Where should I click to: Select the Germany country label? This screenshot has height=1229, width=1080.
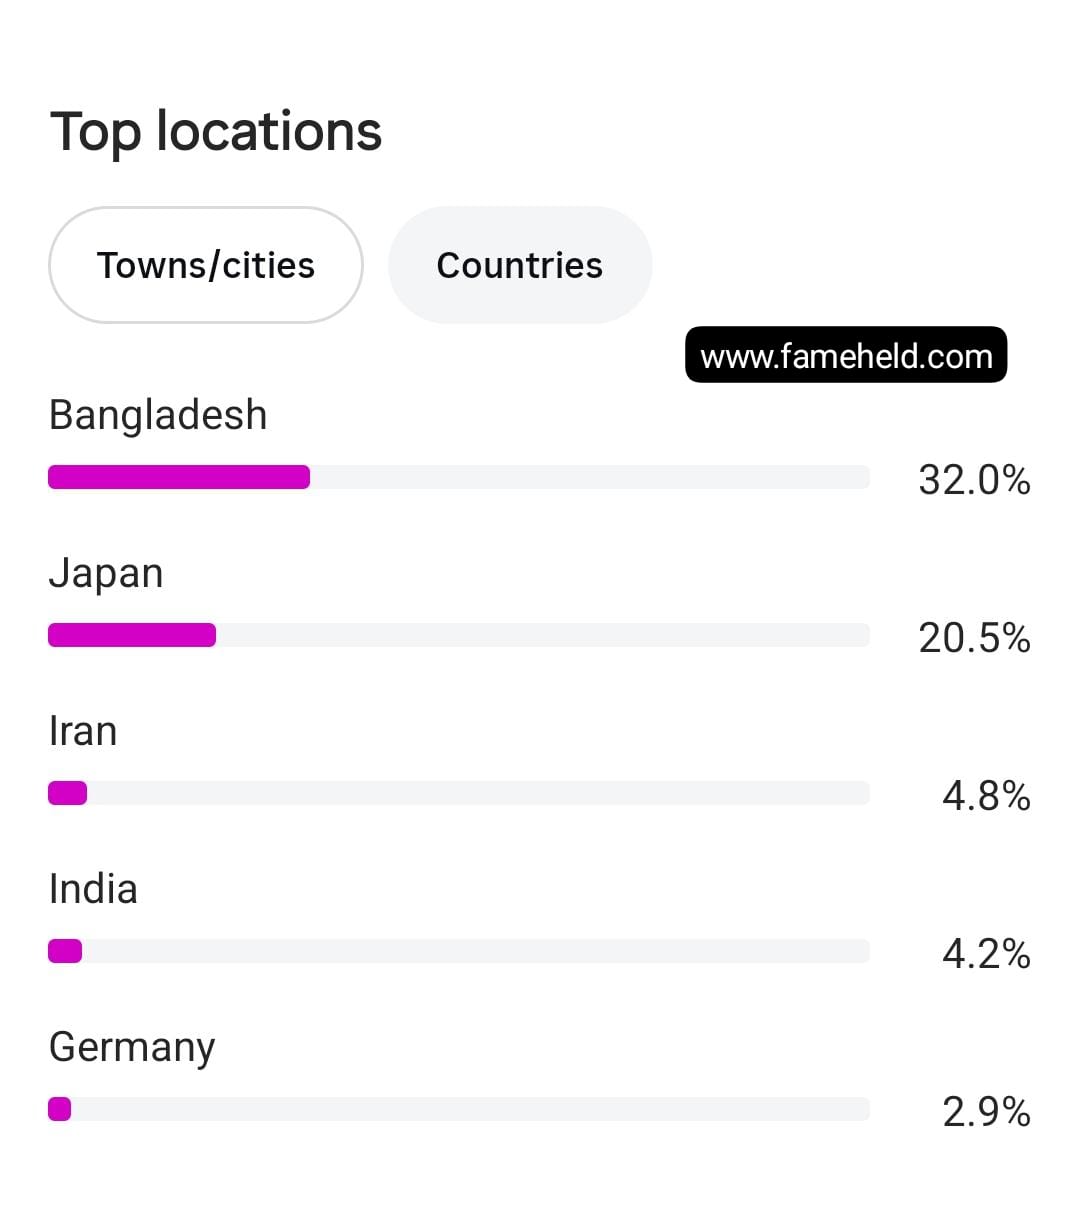pos(132,1048)
